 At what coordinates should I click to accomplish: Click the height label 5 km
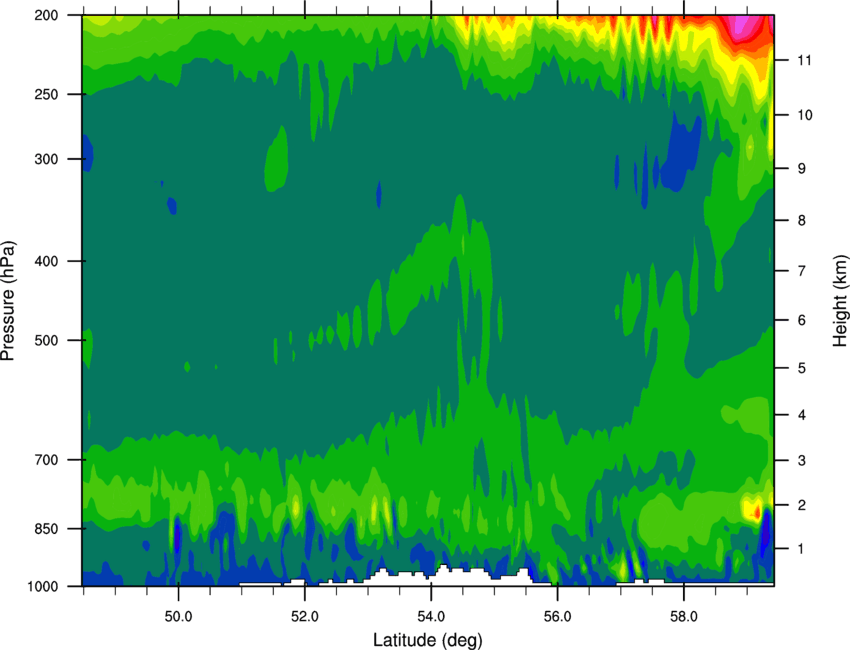(802, 369)
